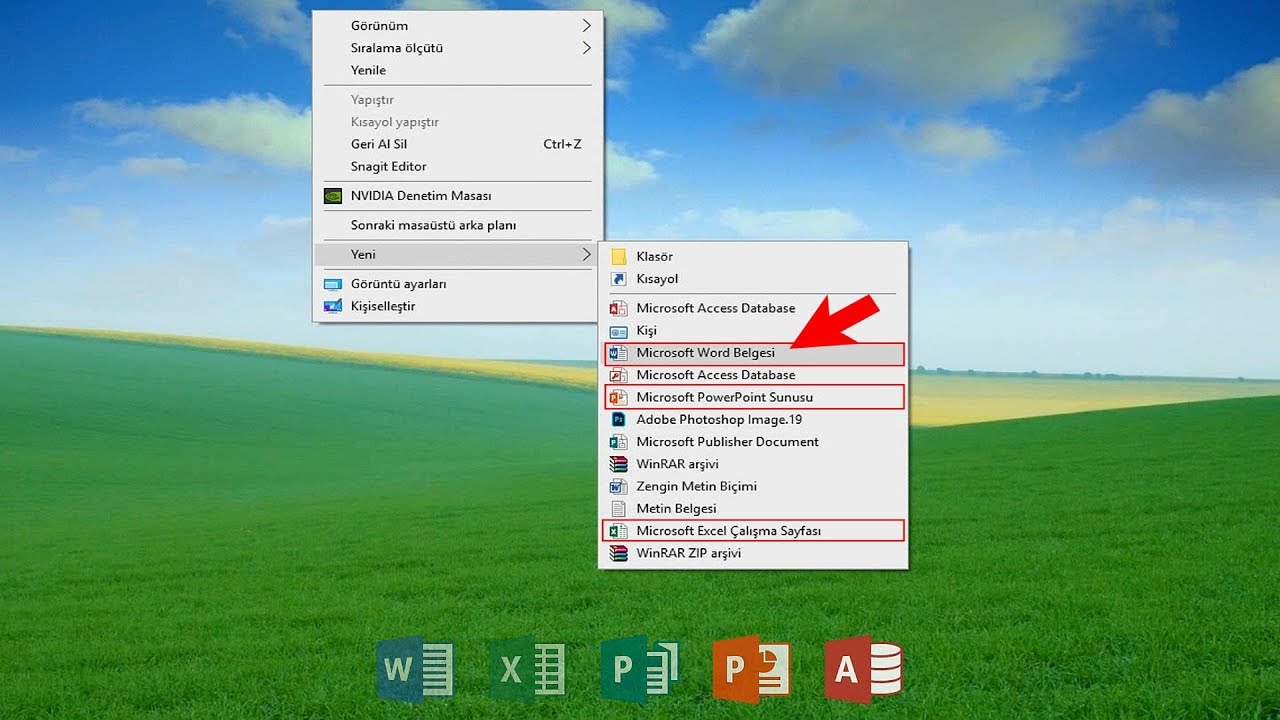This screenshot has width=1280, height=720.
Task: Click the WinRAR ZIP arşivi icon
Action: pos(619,553)
